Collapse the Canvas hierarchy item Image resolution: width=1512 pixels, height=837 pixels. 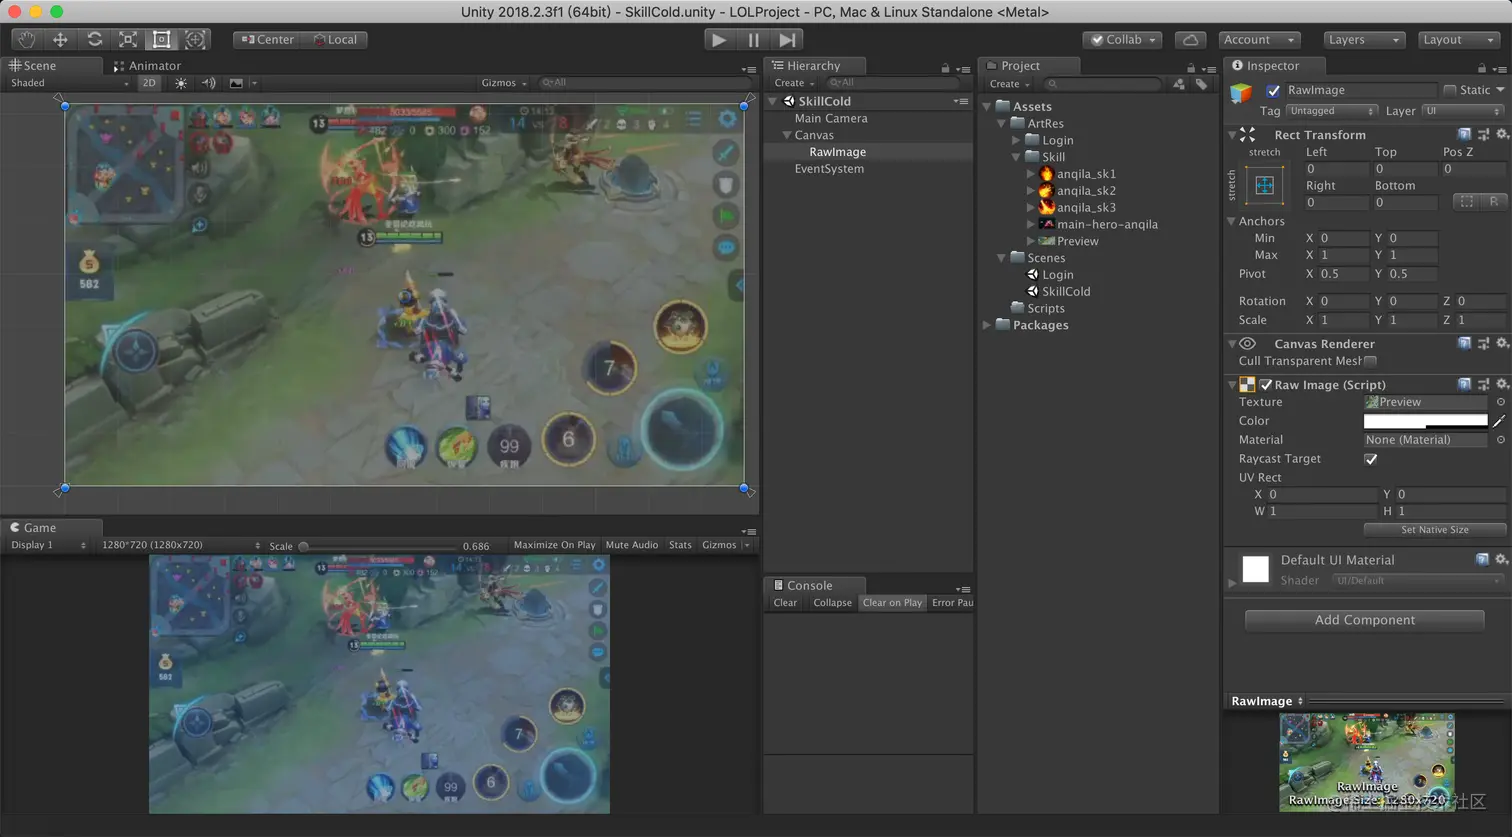point(787,135)
